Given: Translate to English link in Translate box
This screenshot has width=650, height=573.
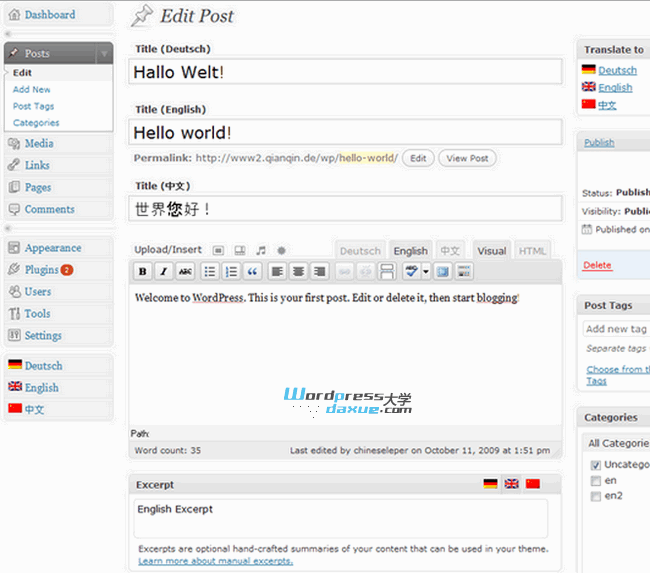Looking at the screenshot, I should 615,87.
